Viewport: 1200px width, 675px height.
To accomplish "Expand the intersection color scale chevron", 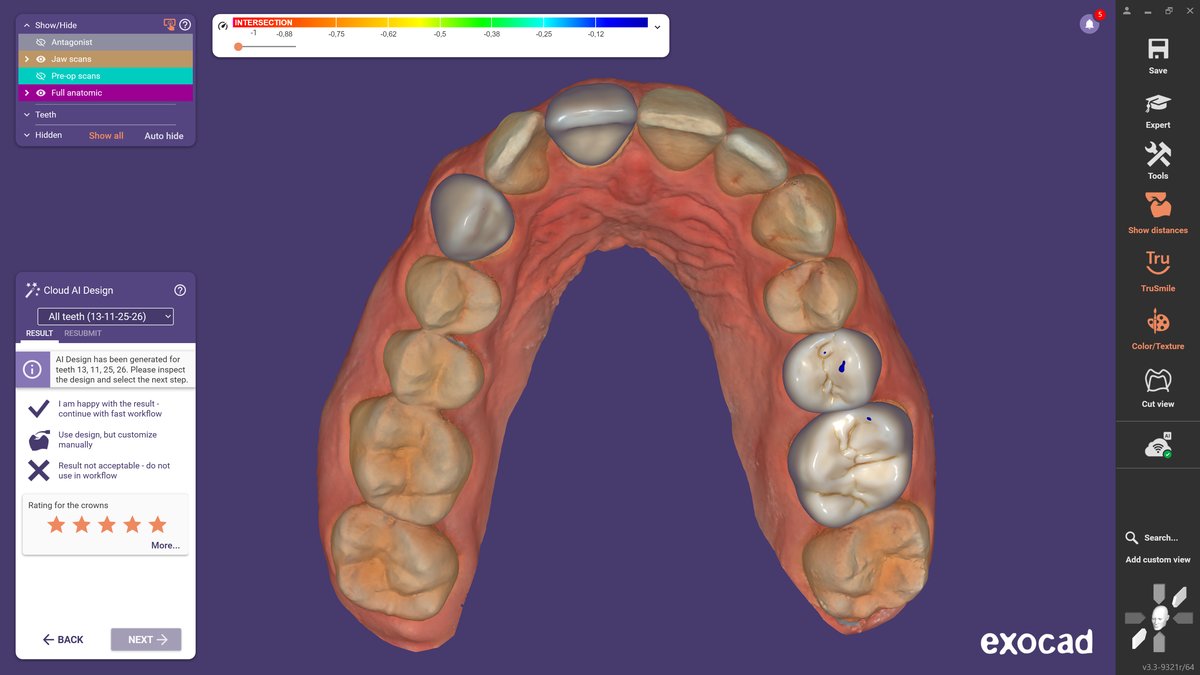I will point(657,27).
